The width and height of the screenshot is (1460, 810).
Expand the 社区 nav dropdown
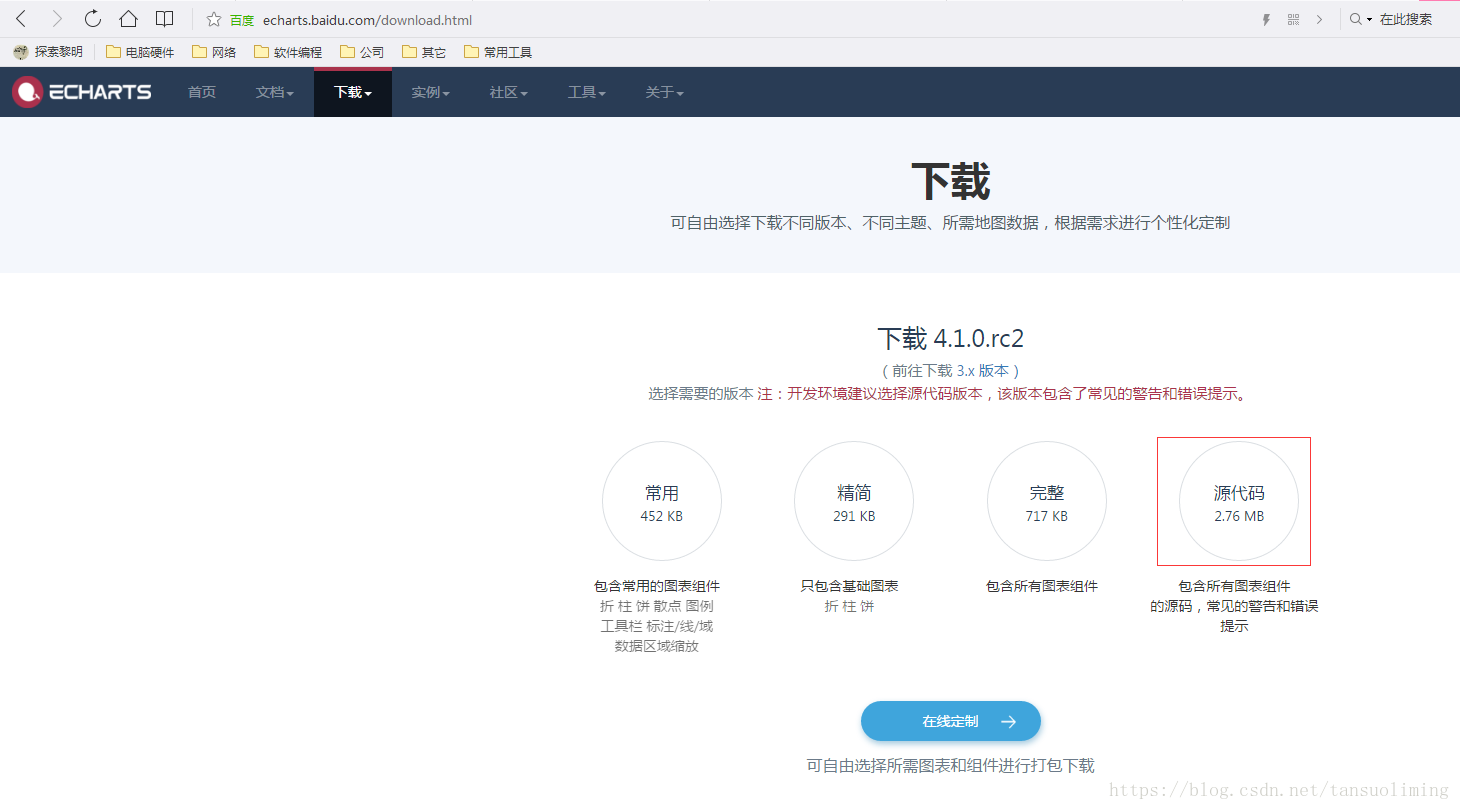509,92
